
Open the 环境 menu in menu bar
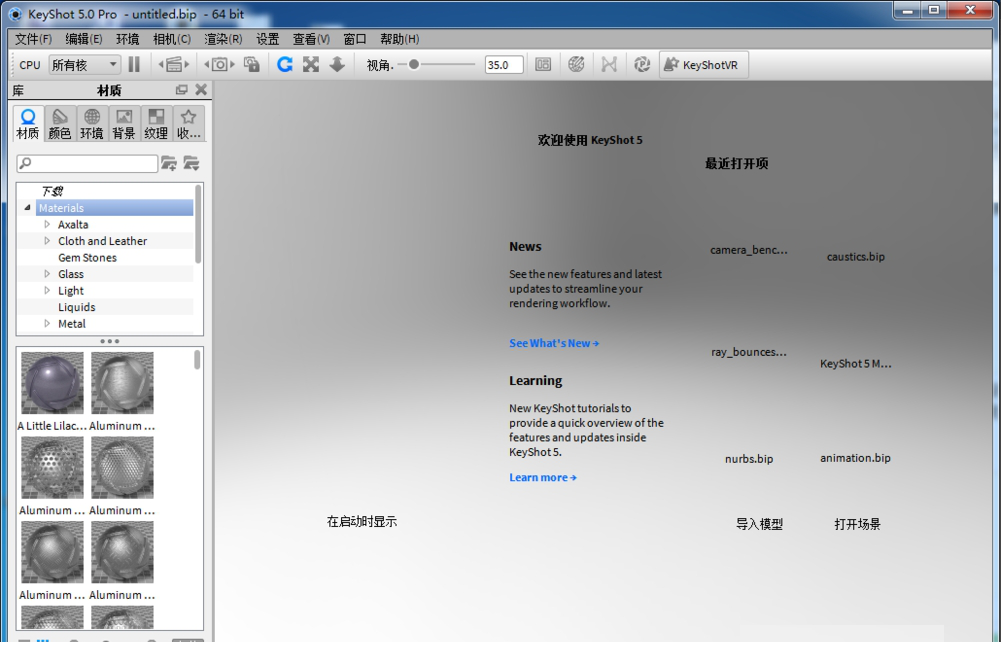(x=128, y=39)
